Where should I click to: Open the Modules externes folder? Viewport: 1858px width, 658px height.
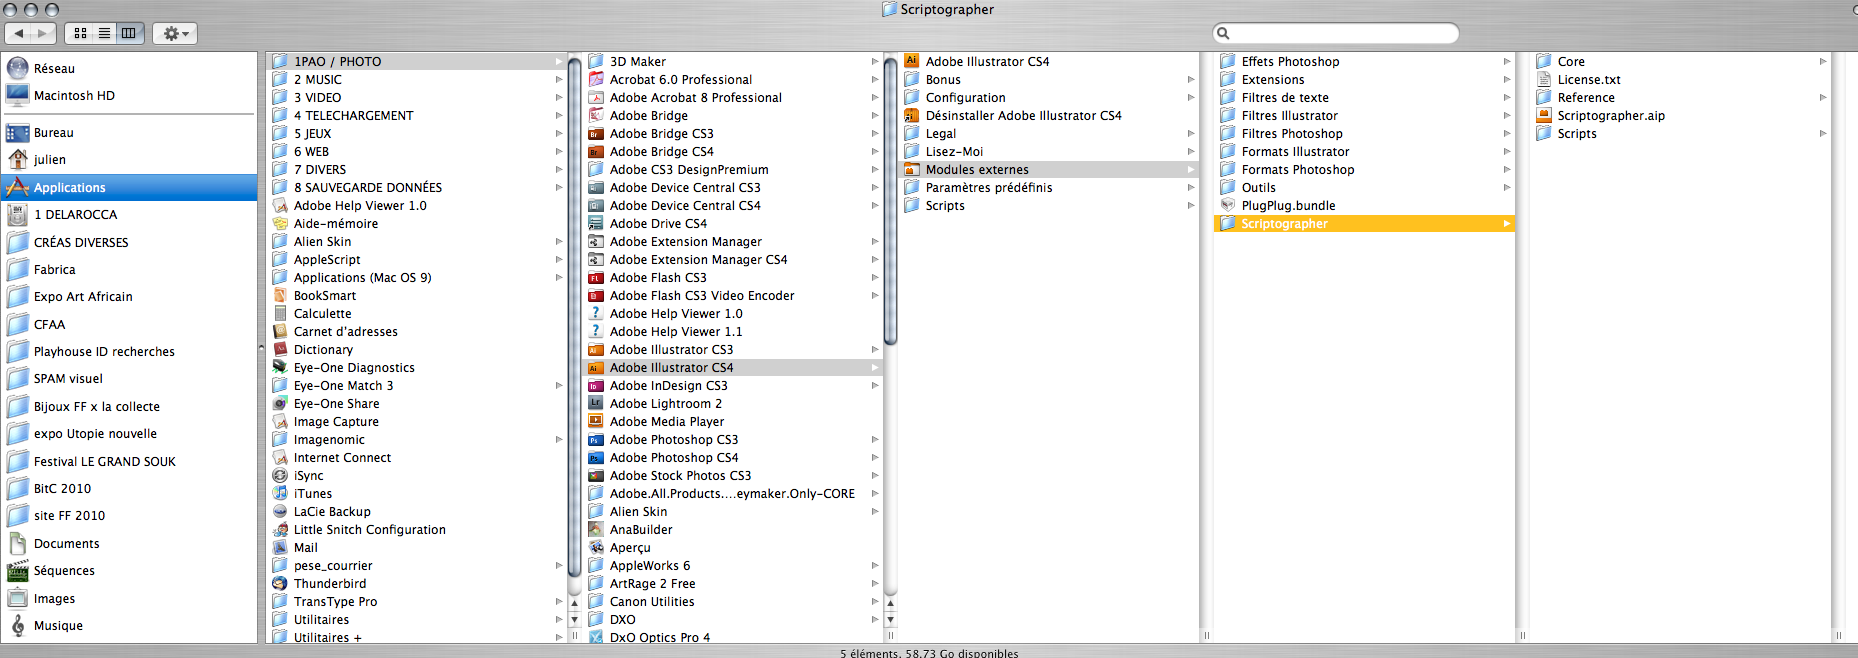coord(1049,170)
